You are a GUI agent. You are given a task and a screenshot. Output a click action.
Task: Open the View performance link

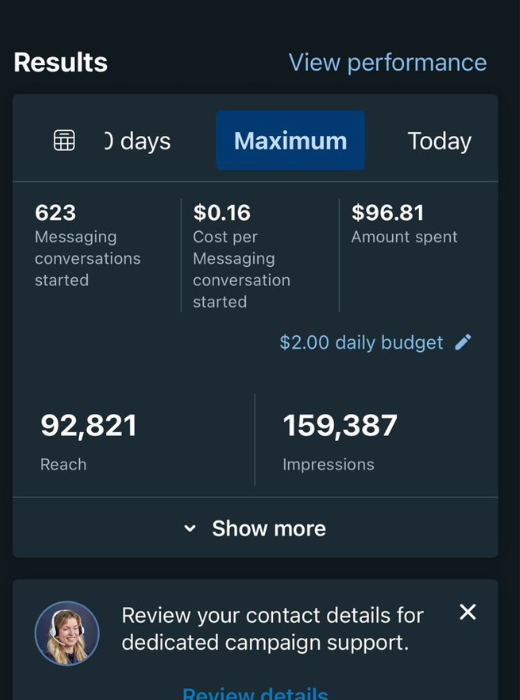click(x=388, y=62)
